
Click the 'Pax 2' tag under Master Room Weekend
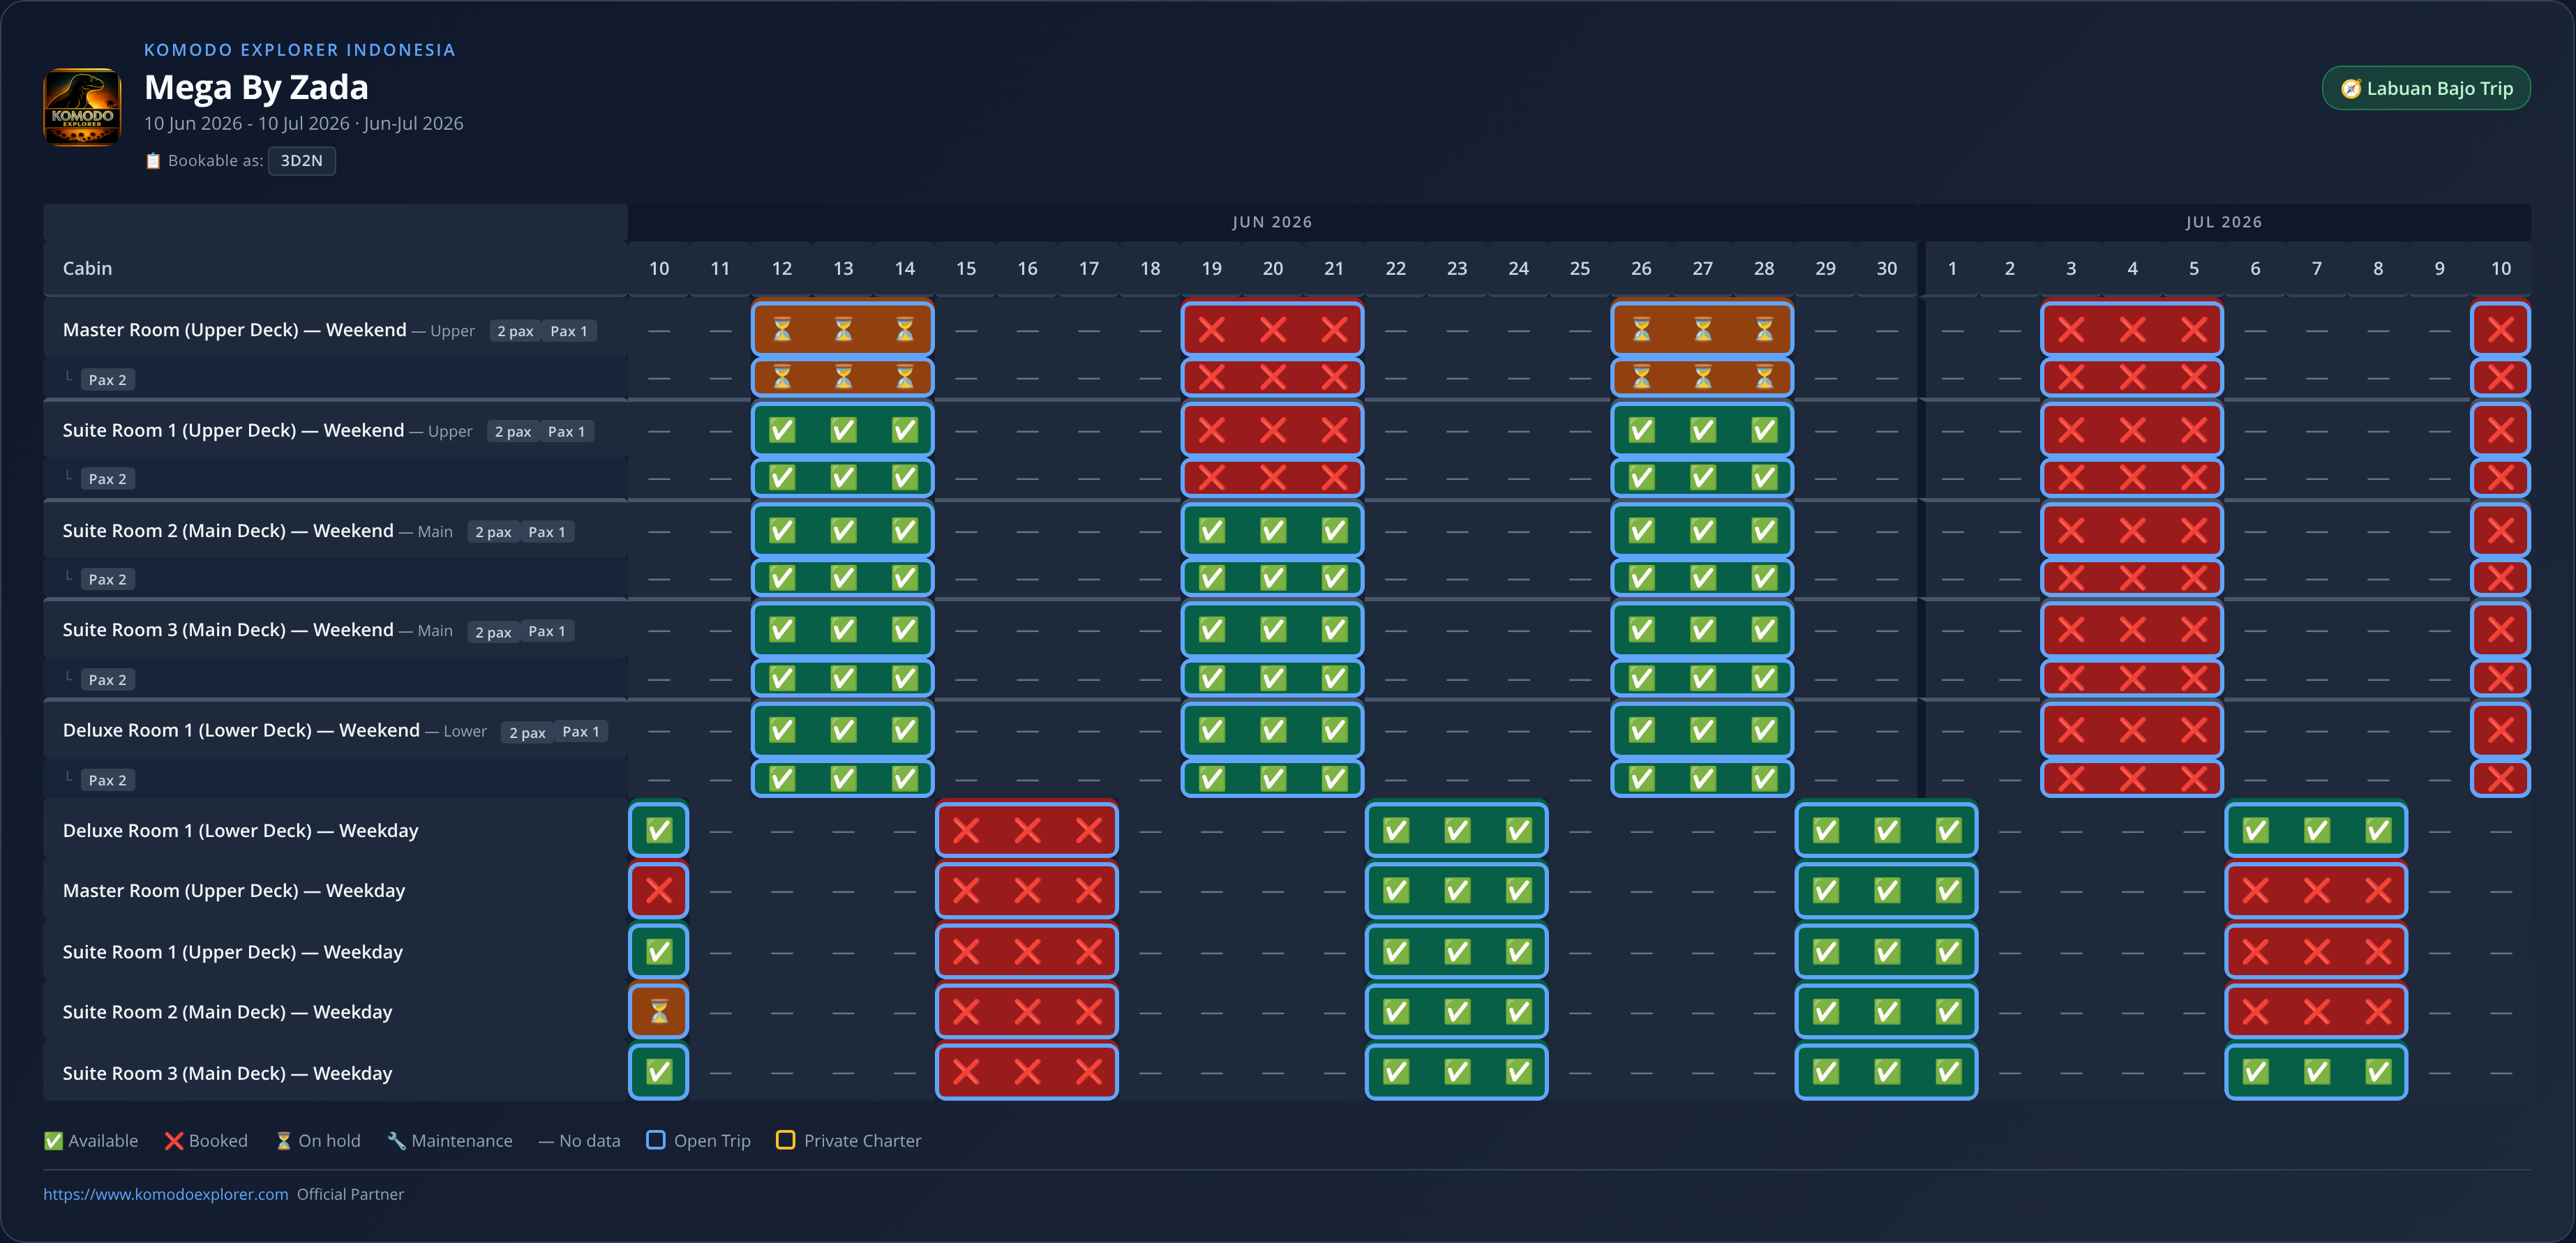click(x=107, y=380)
